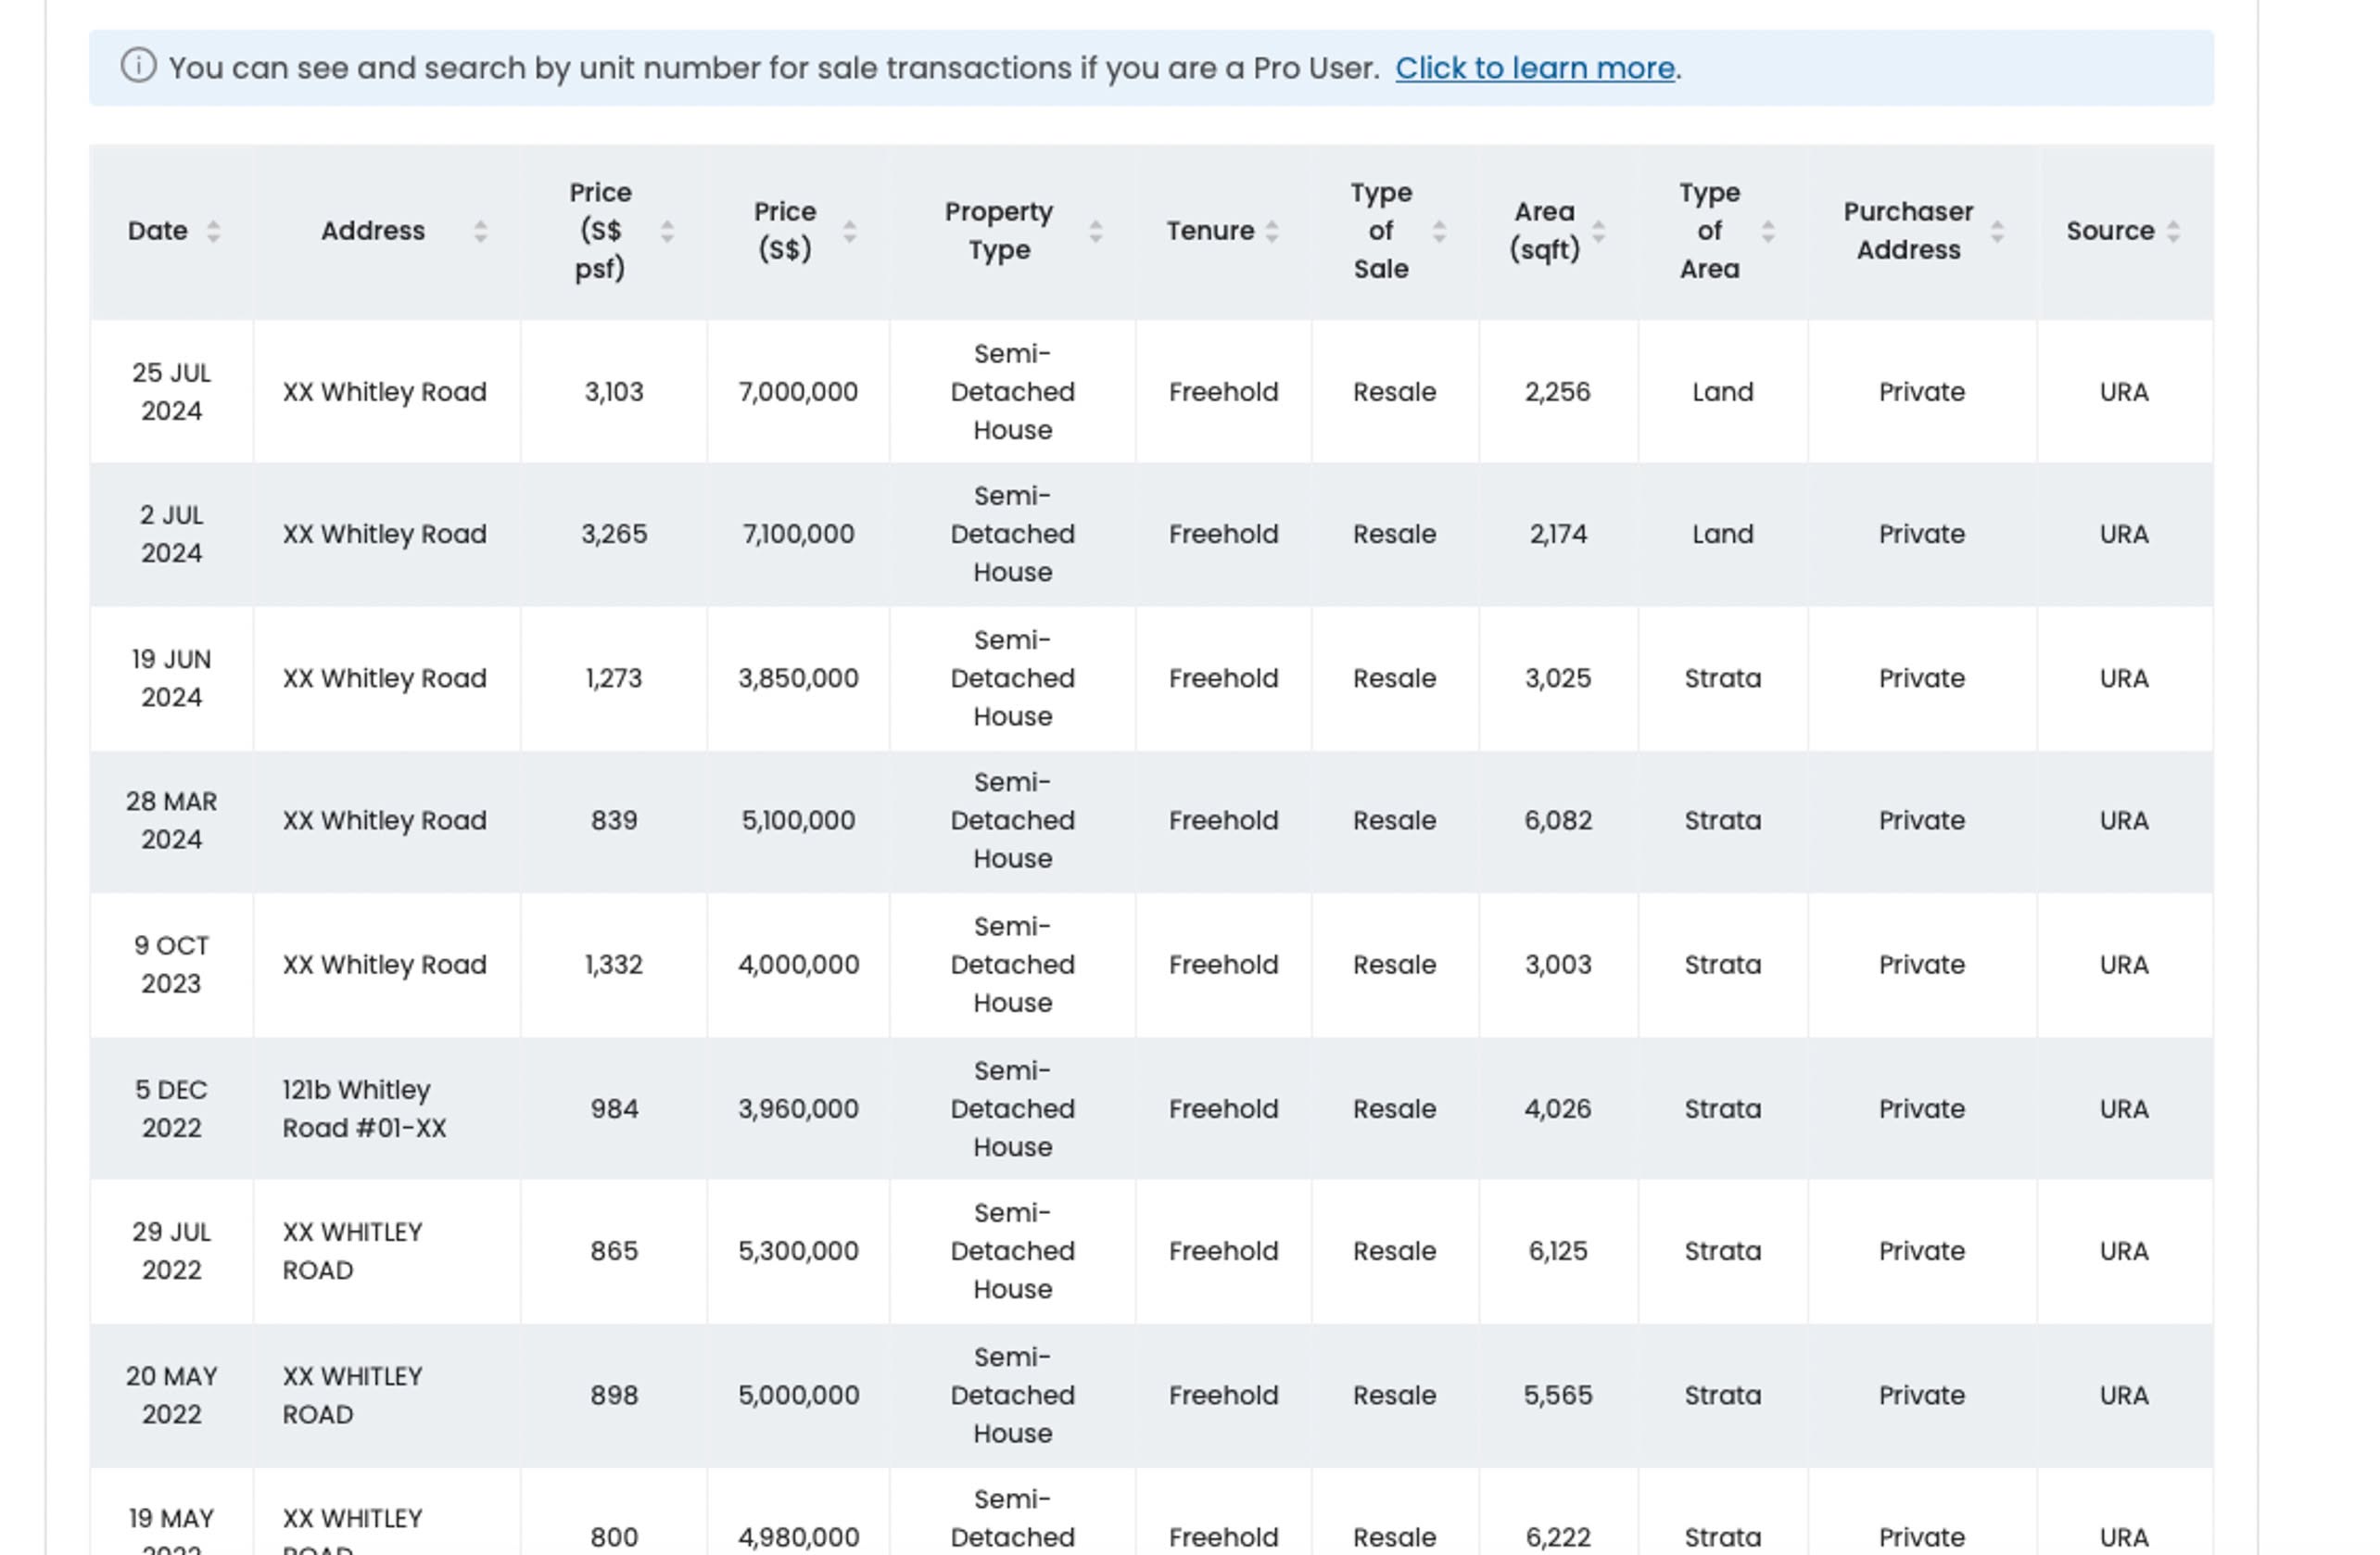This screenshot has width=2380, height=1555.
Task: Click the 7,100,000 price cell
Action: coord(798,534)
